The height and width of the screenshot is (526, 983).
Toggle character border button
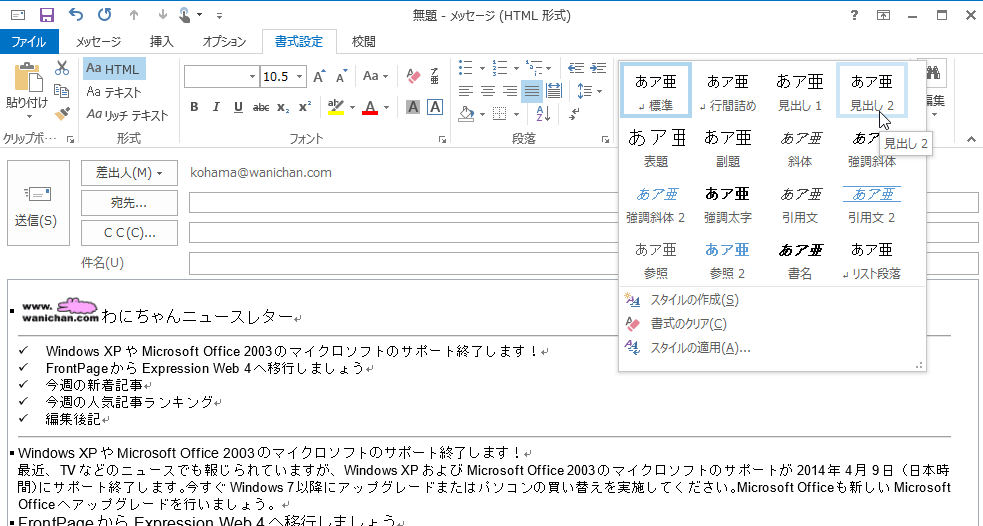click(x=435, y=107)
